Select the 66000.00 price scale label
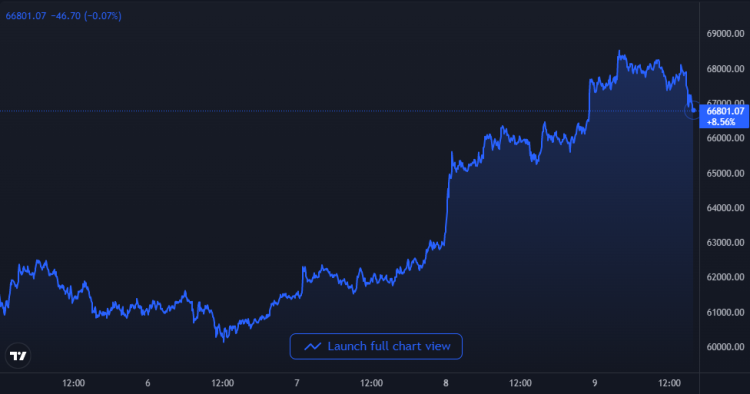Image resolution: width=750 pixels, height=394 pixels. pyautogui.click(x=725, y=138)
